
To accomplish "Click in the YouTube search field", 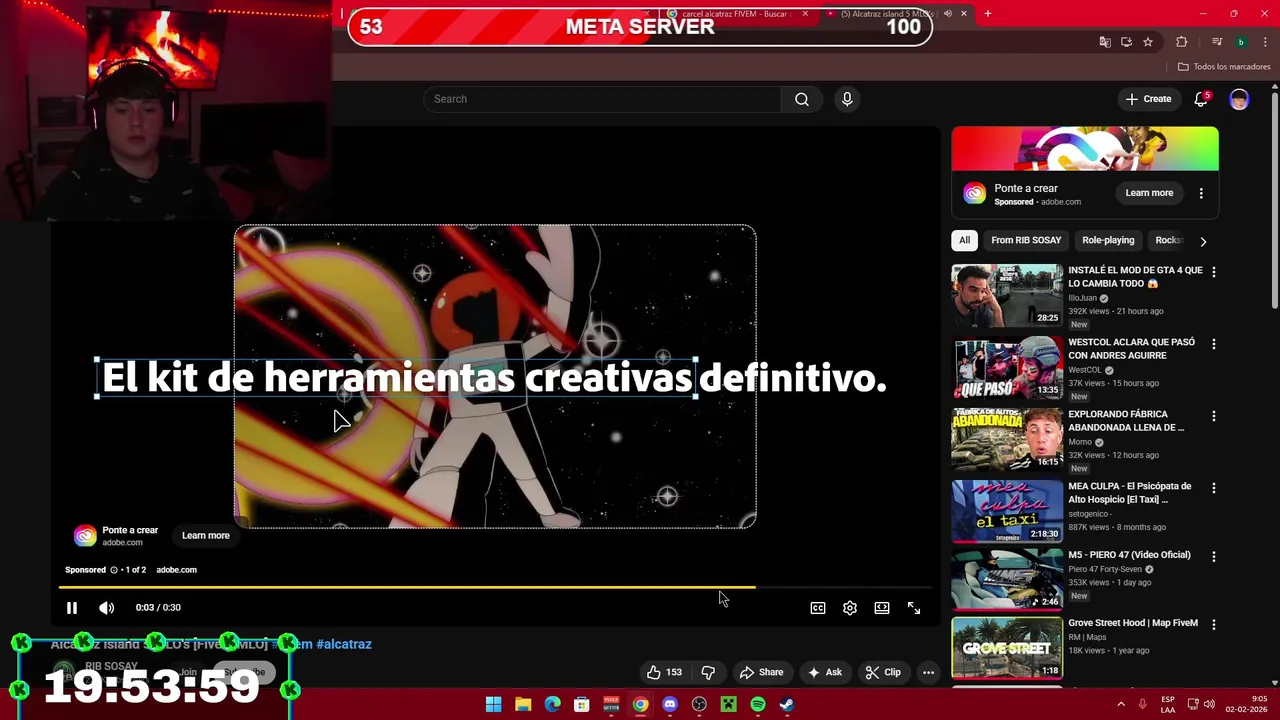I will (x=602, y=99).
